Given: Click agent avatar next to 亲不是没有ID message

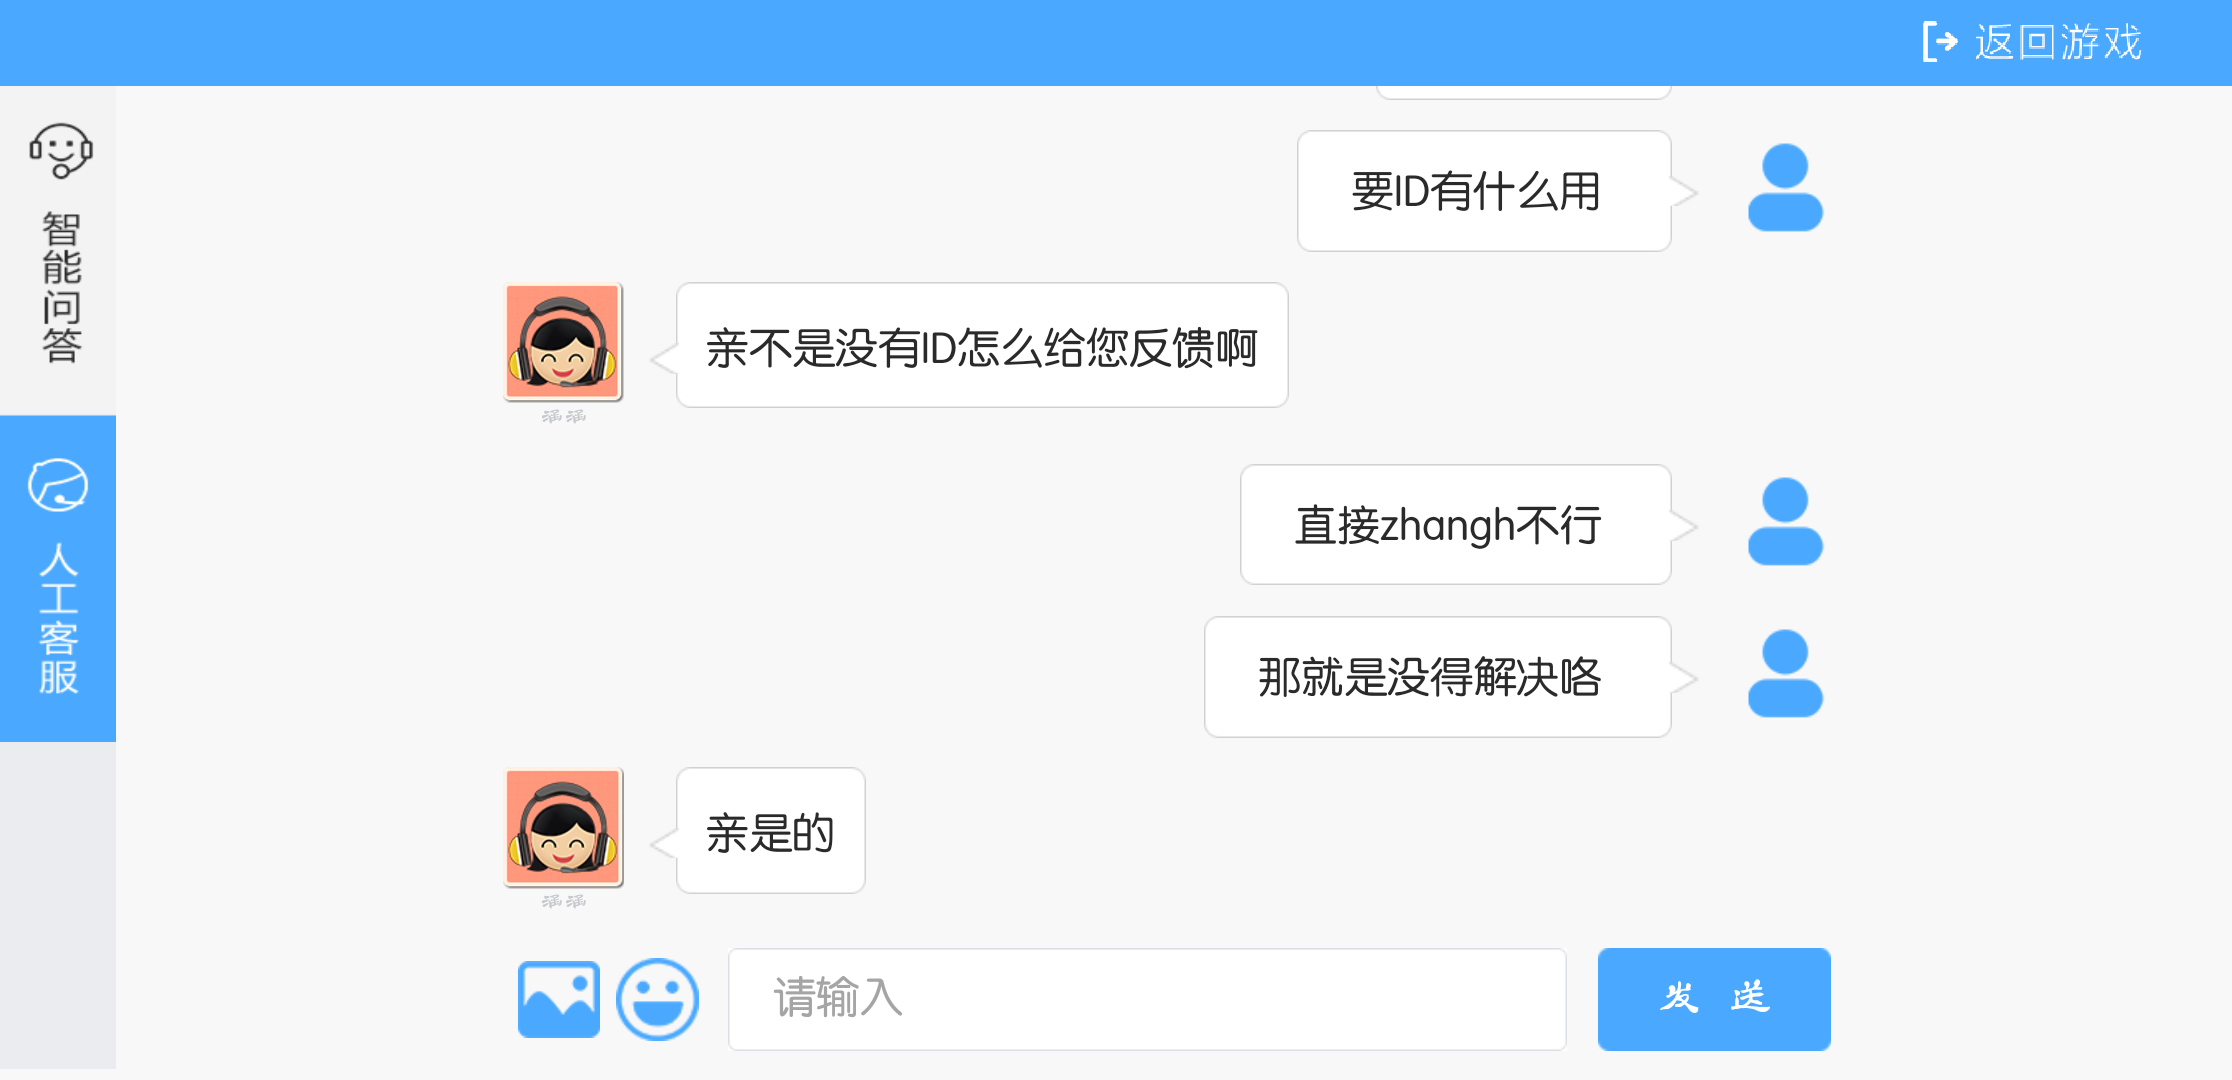Looking at the screenshot, I should pyautogui.click(x=563, y=342).
